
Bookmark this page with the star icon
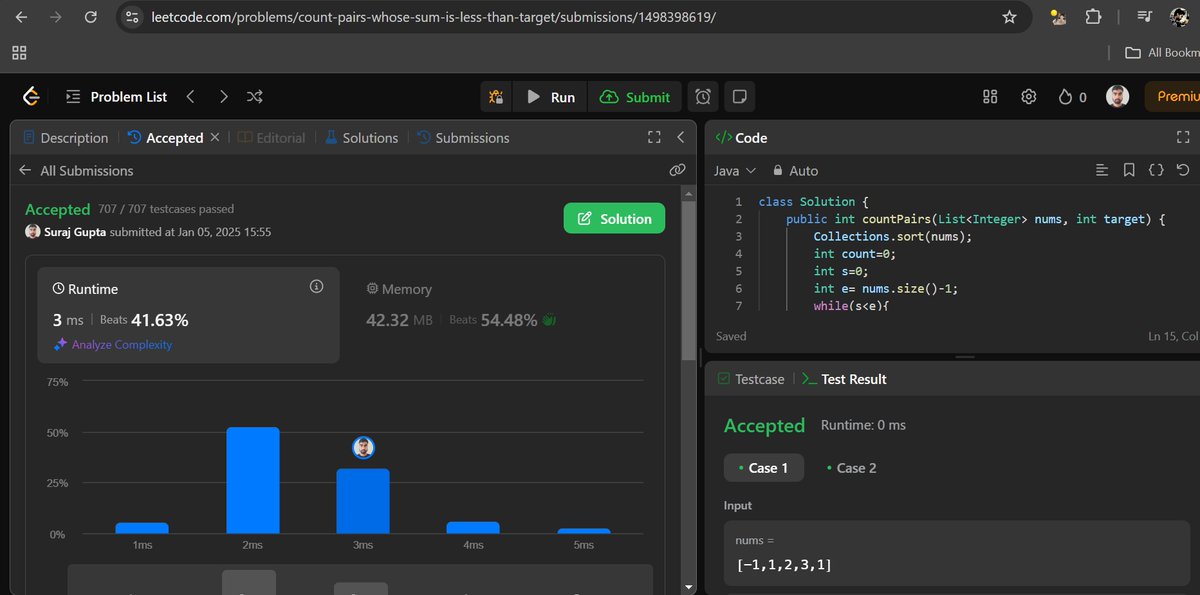1009,17
